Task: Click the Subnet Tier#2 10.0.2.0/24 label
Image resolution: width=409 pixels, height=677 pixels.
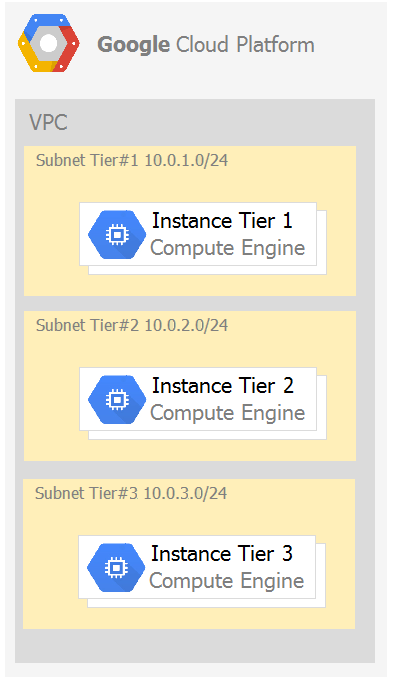Action: (x=132, y=325)
